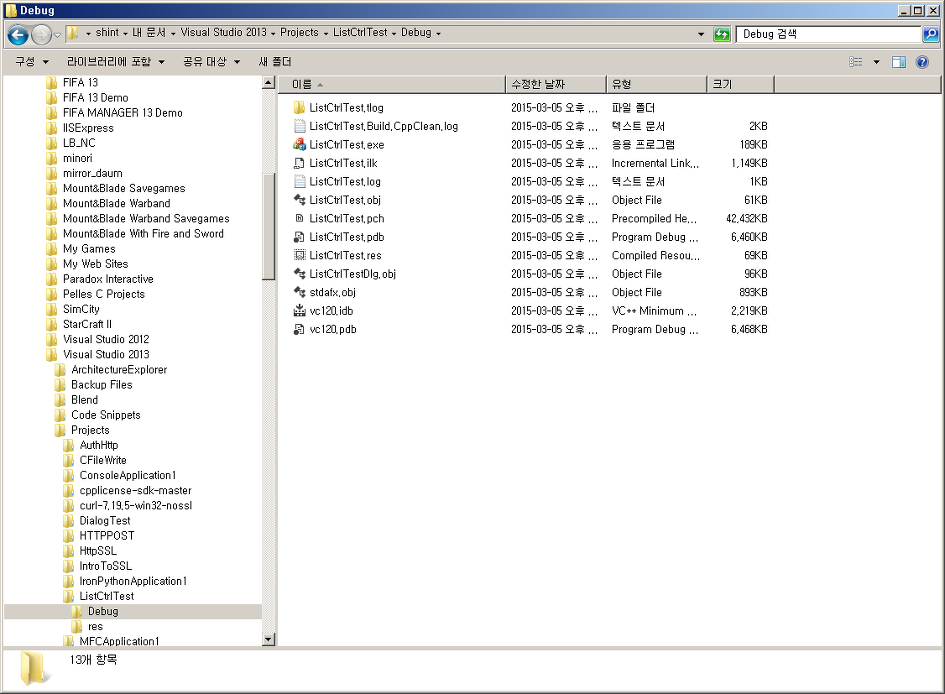Select ConsoleApplication1 folder in tree
This screenshot has height=694, width=945.
point(128,475)
